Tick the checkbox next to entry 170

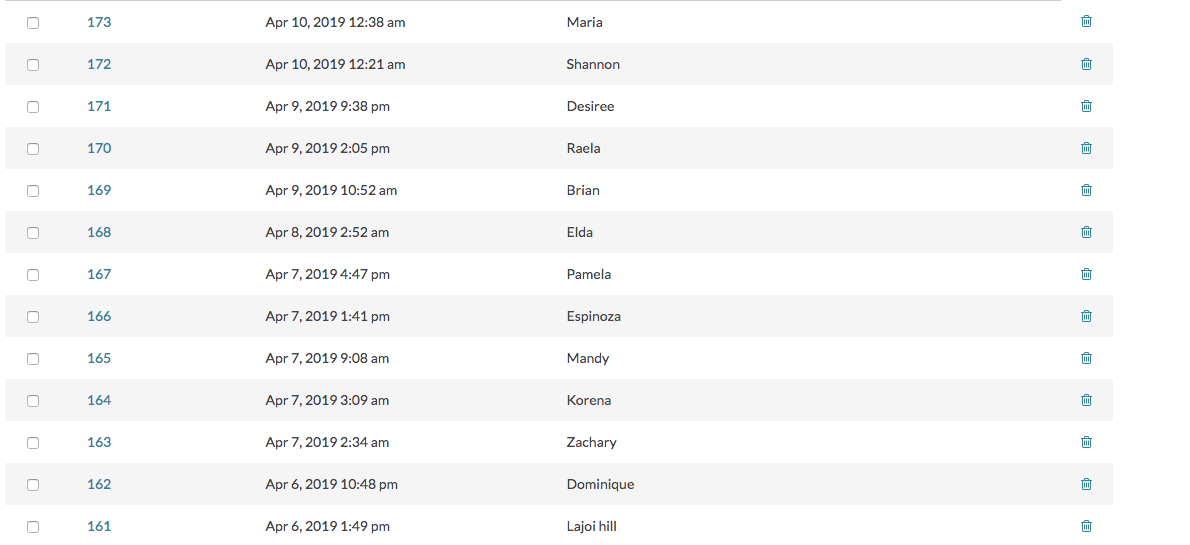coord(33,149)
